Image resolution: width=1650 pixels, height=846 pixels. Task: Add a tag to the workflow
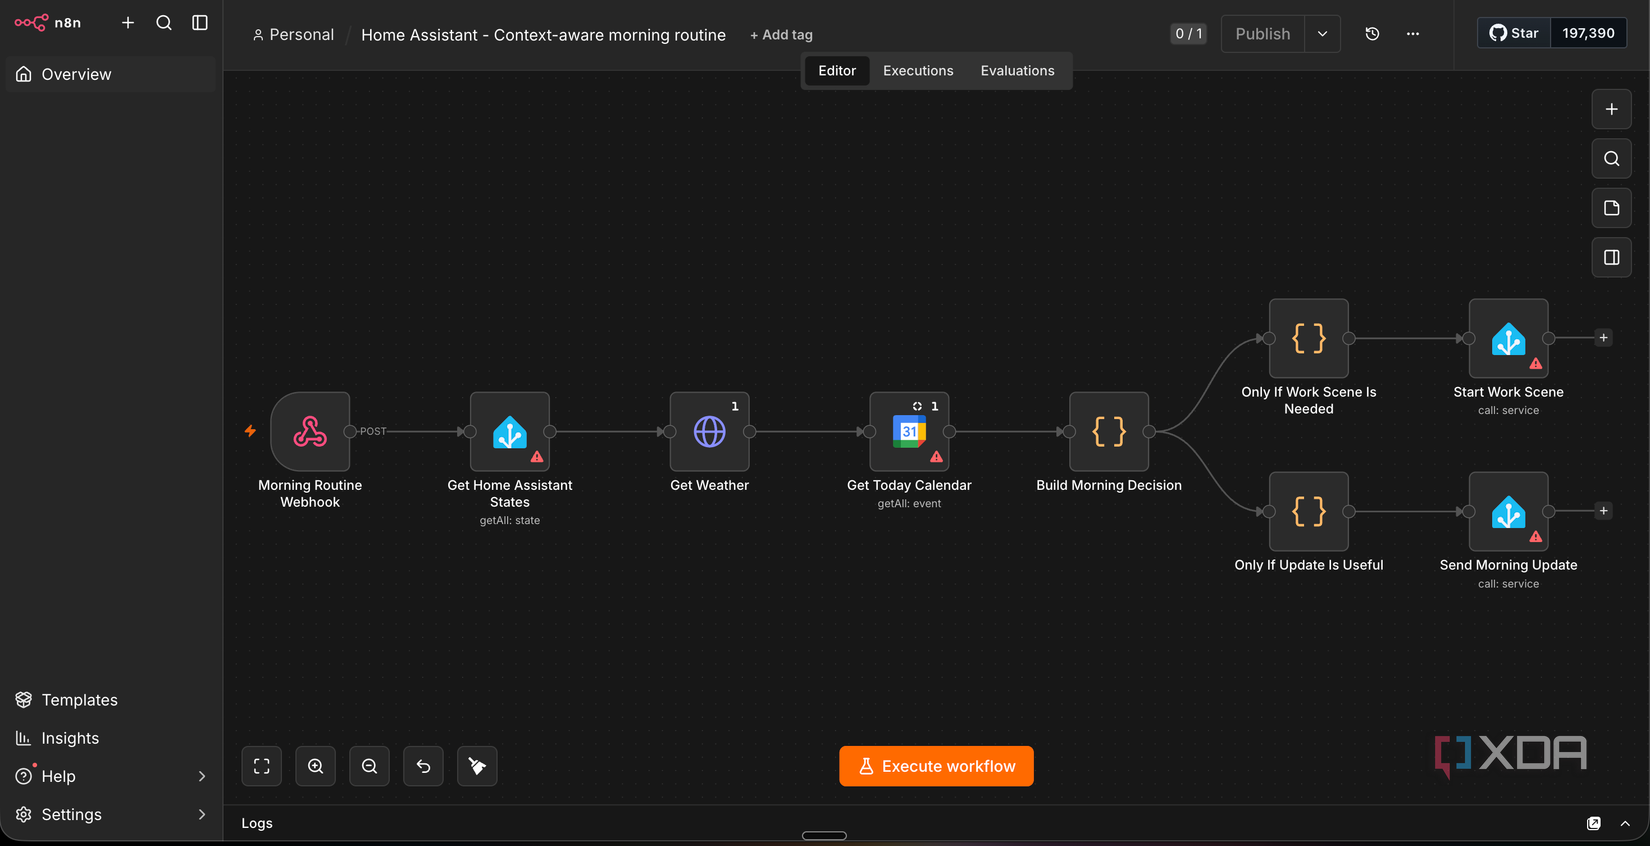tap(781, 35)
